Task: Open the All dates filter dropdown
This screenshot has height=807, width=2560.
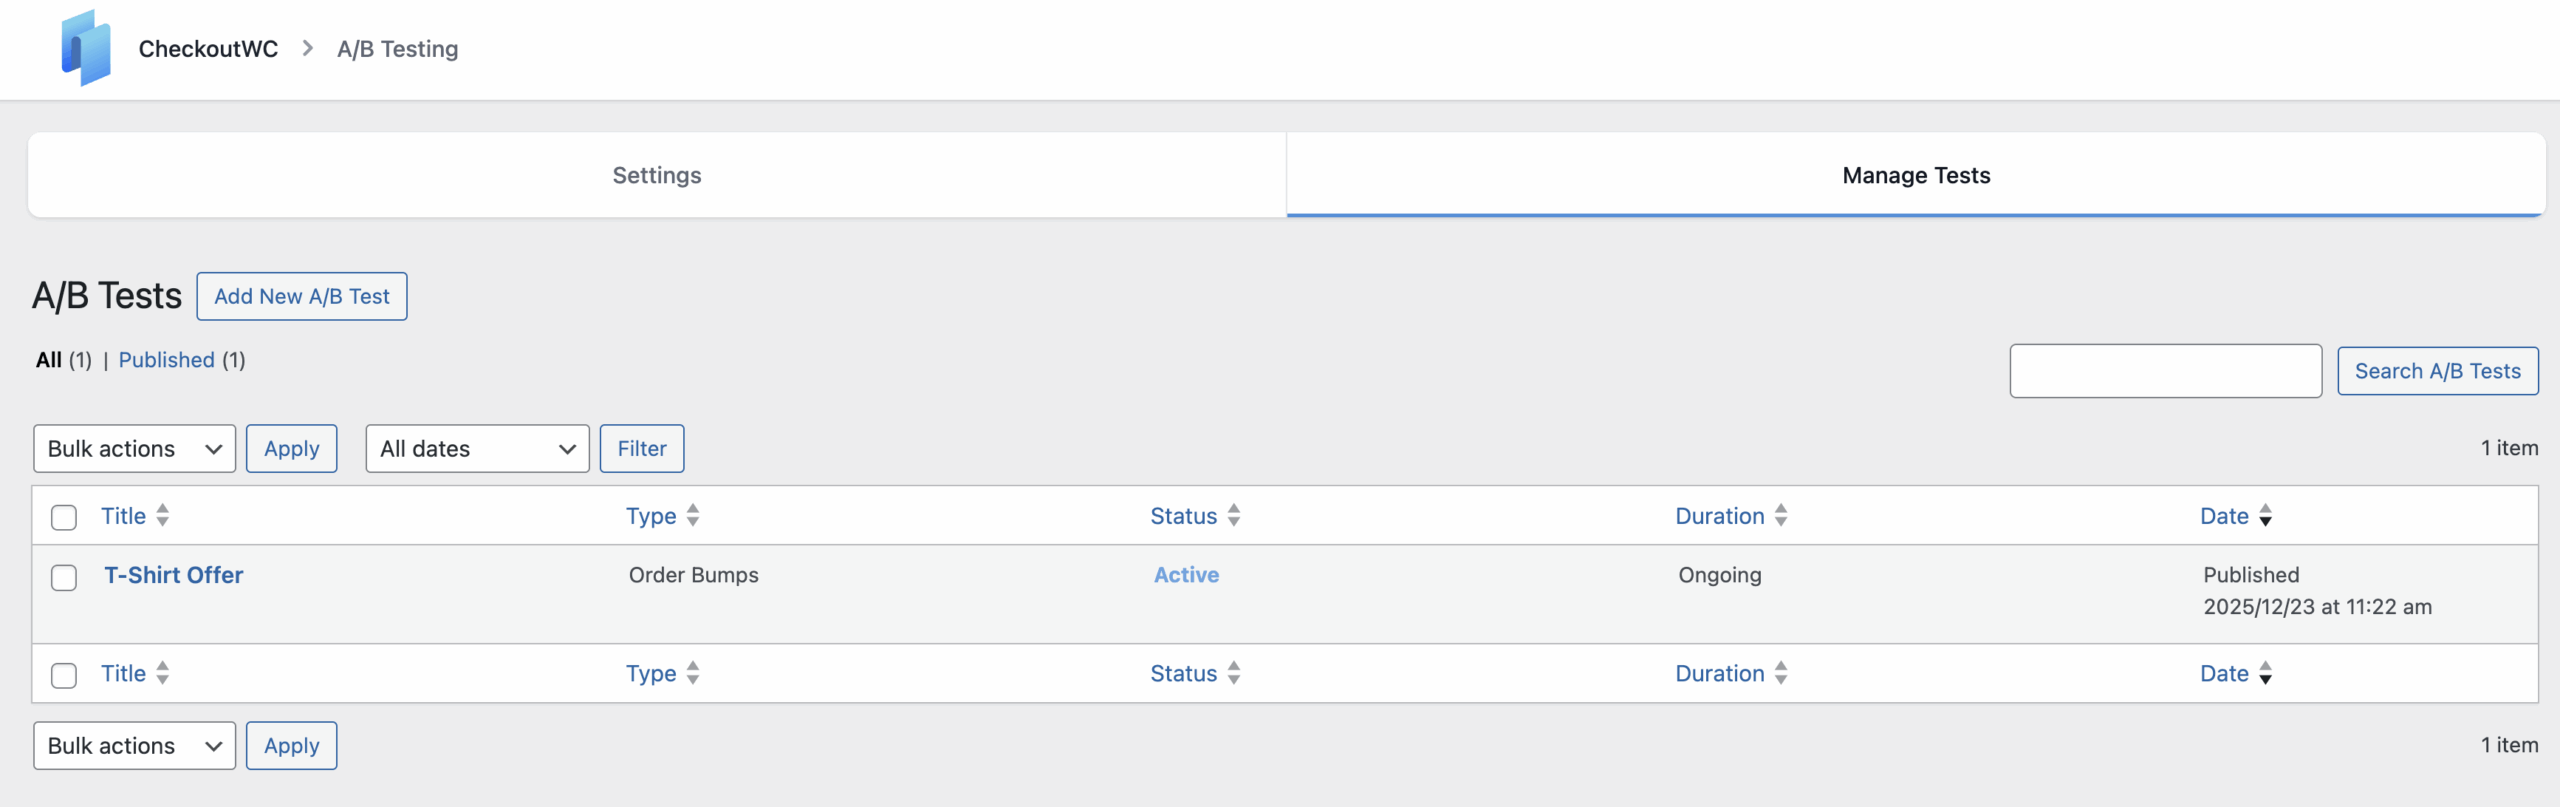Action: coord(477,448)
